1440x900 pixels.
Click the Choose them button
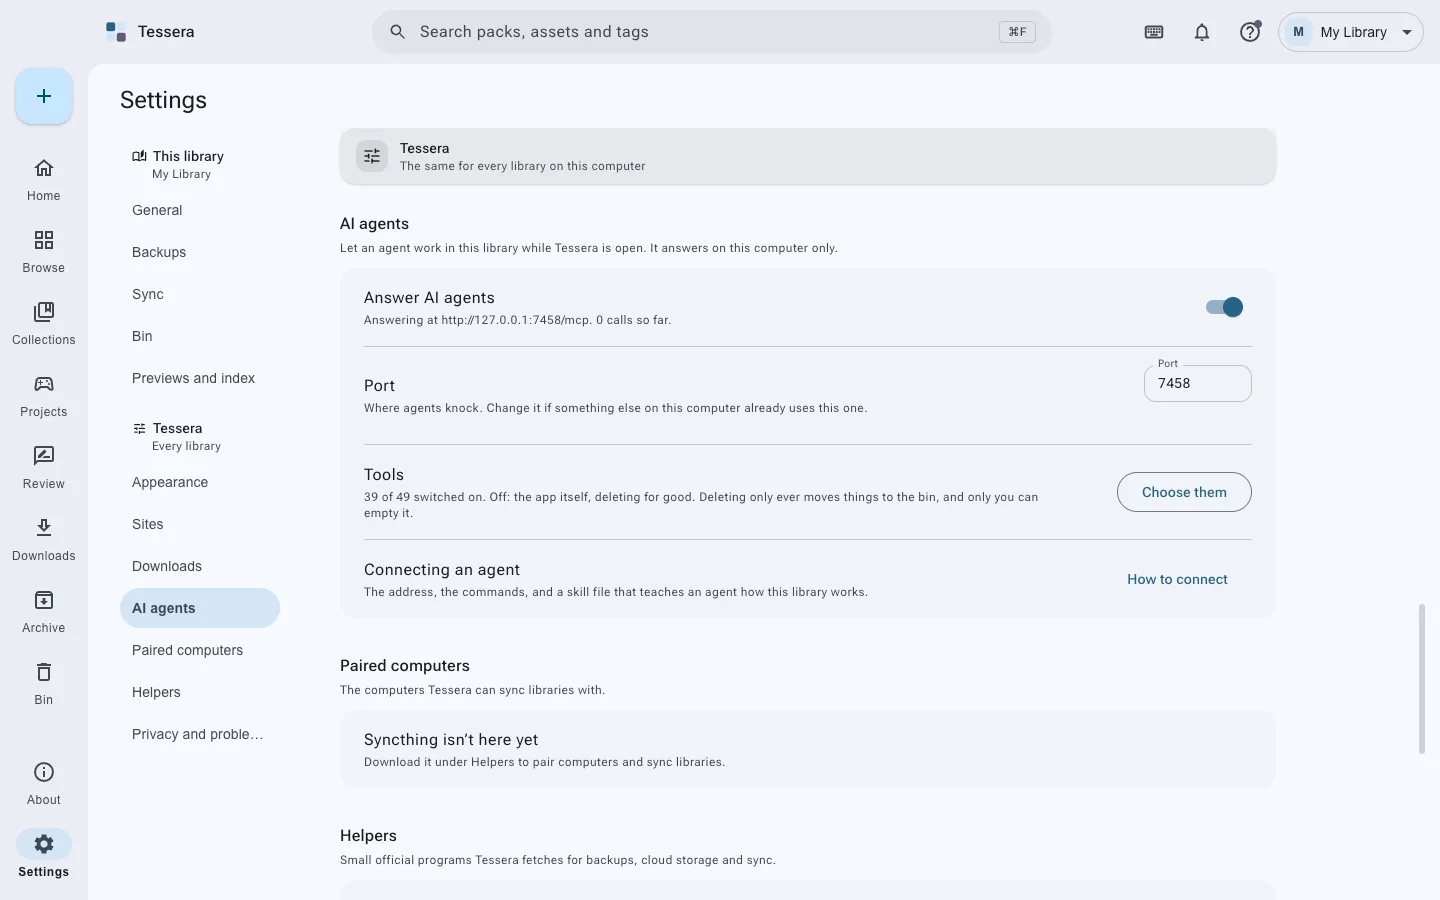pyautogui.click(x=1184, y=492)
